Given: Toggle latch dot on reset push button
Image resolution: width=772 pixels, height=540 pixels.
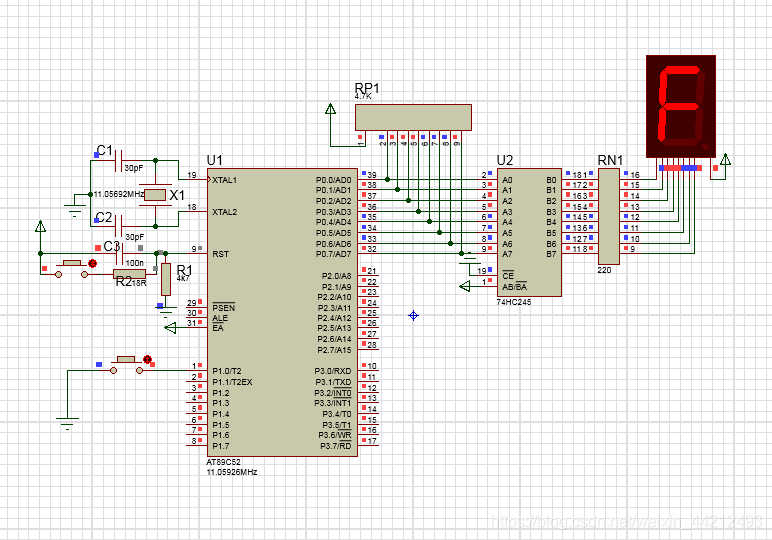Looking at the screenshot, I should [x=93, y=264].
